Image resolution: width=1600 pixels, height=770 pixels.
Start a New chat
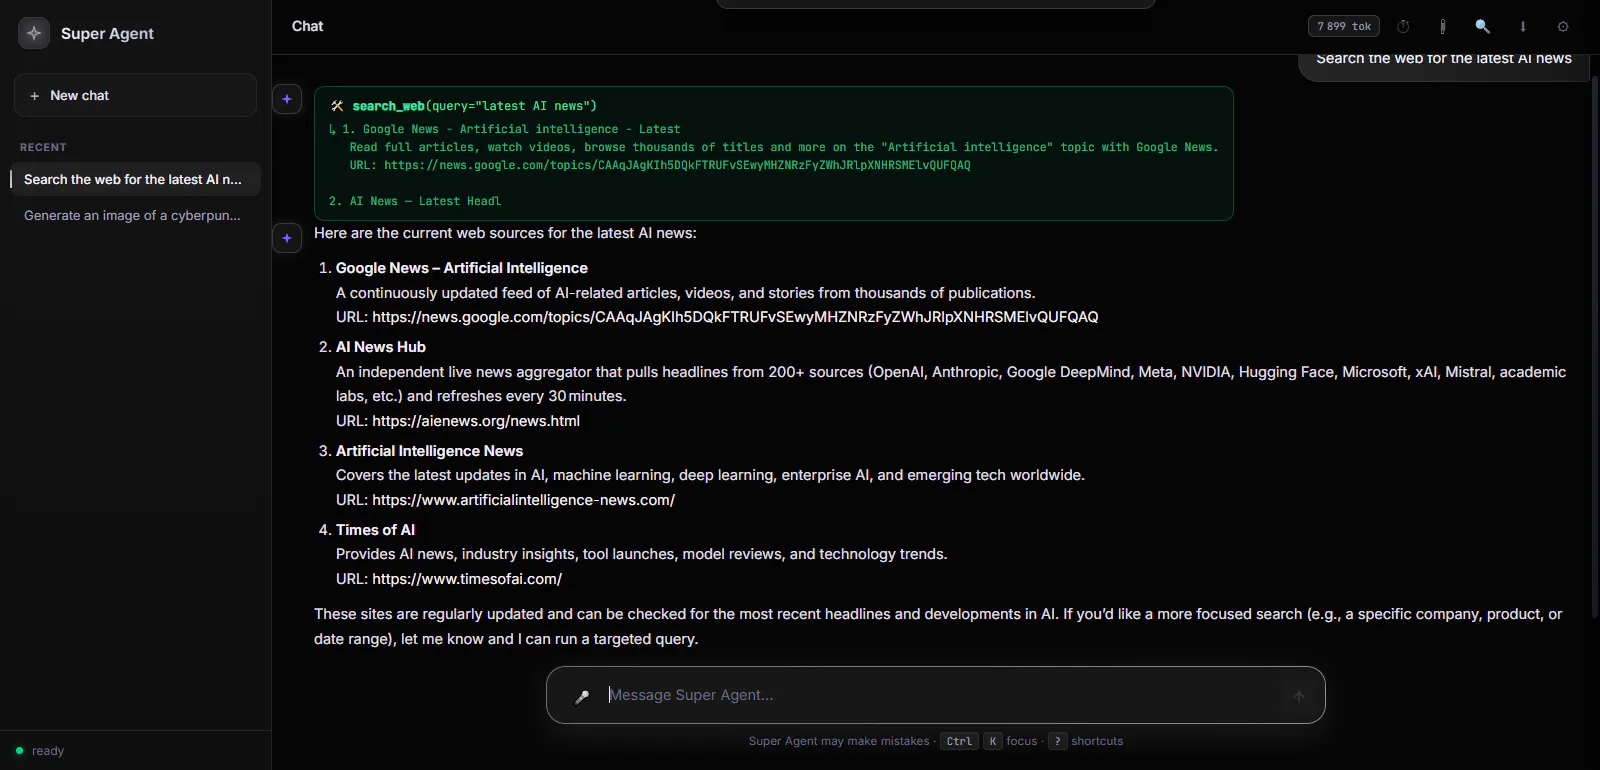135,95
